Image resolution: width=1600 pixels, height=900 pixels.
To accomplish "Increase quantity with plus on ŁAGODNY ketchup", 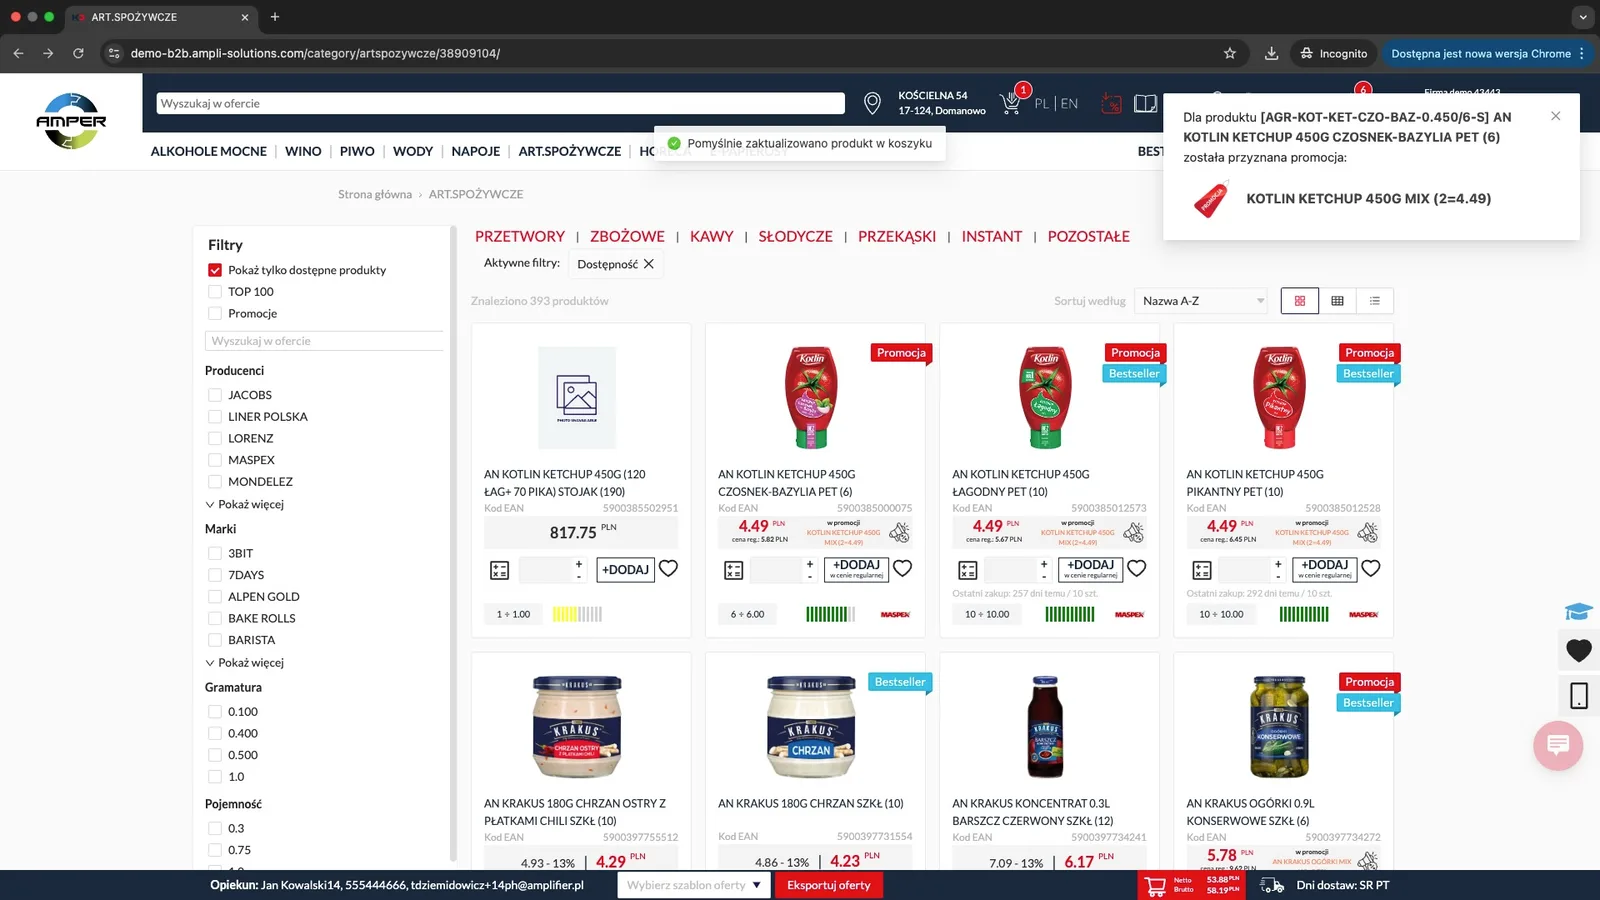I will (1044, 564).
